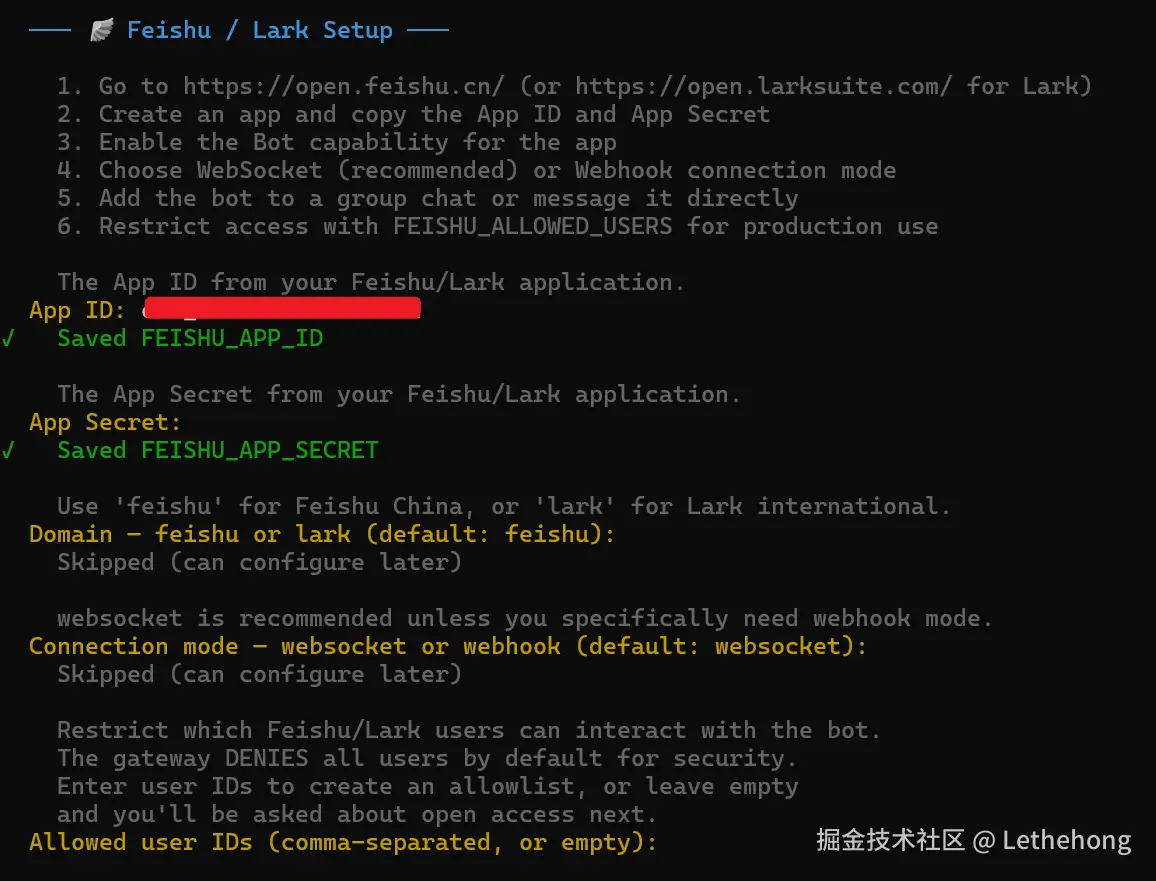This screenshot has width=1156, height=881.
Task: Click the Domain feishu or lark prompt
Action: point(322,534)
